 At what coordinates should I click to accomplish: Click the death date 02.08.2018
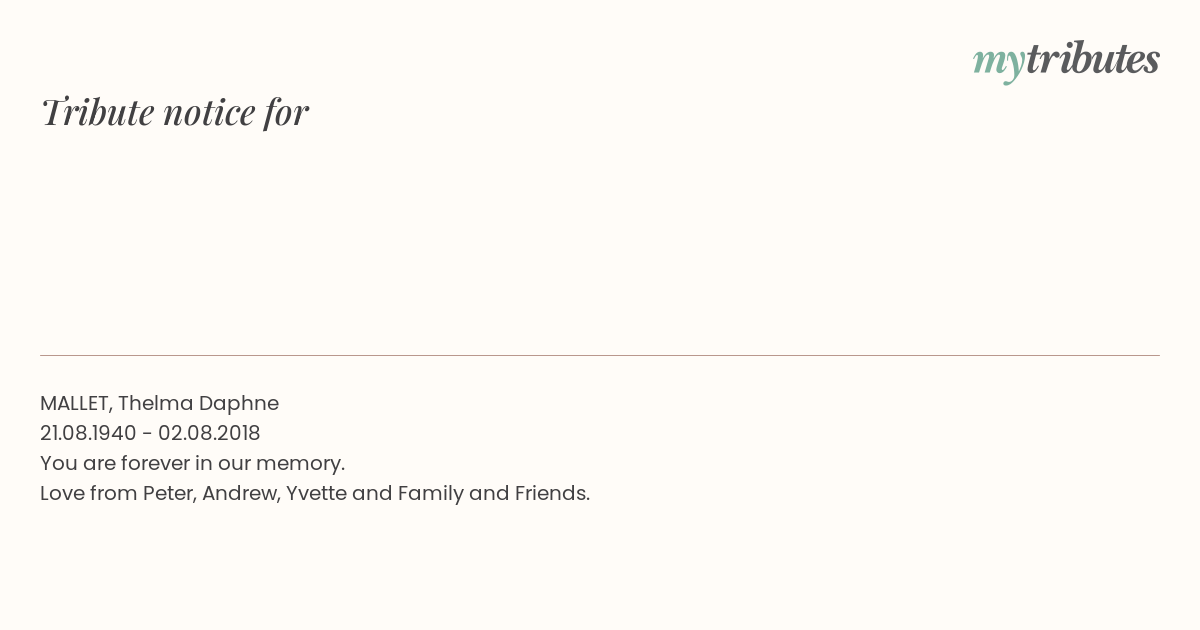pos(209,433)
